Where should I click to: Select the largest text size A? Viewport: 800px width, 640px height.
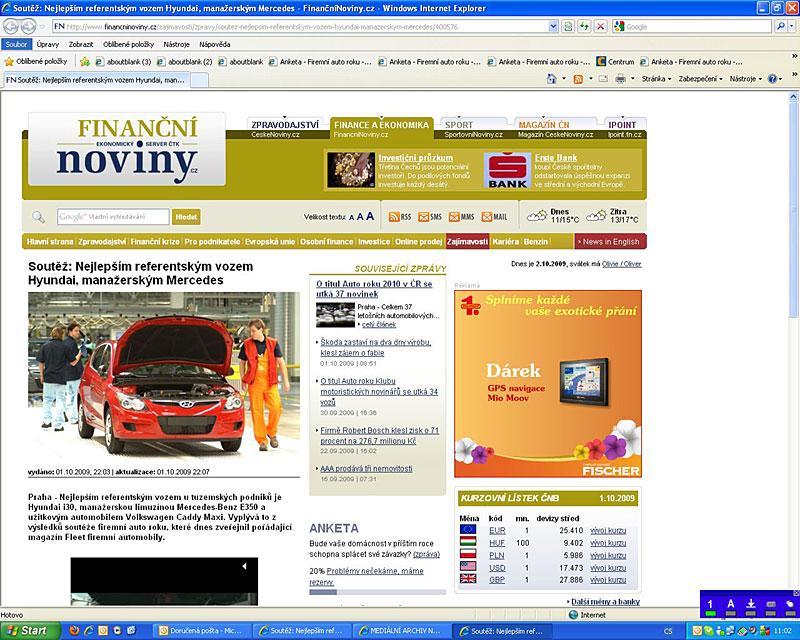[370, 216]
